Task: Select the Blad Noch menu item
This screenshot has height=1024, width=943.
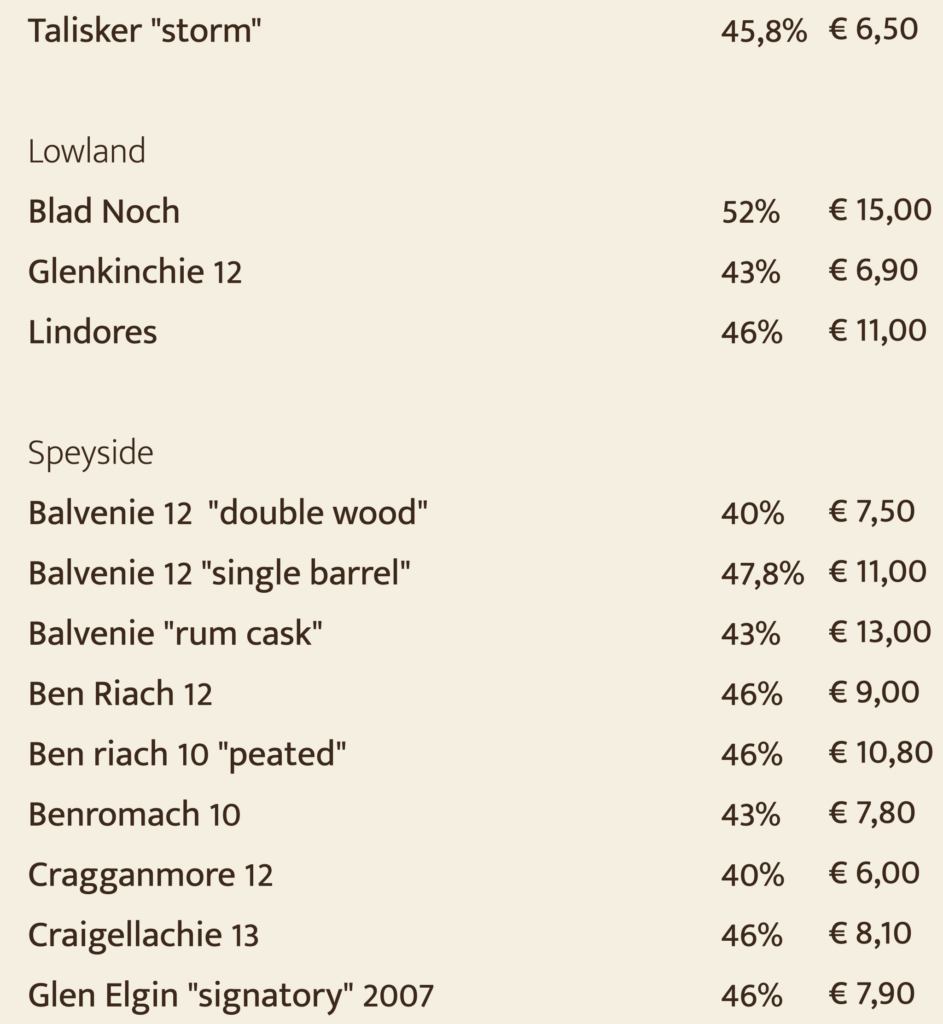Action: pyautogui.click(x=103, y=211)
